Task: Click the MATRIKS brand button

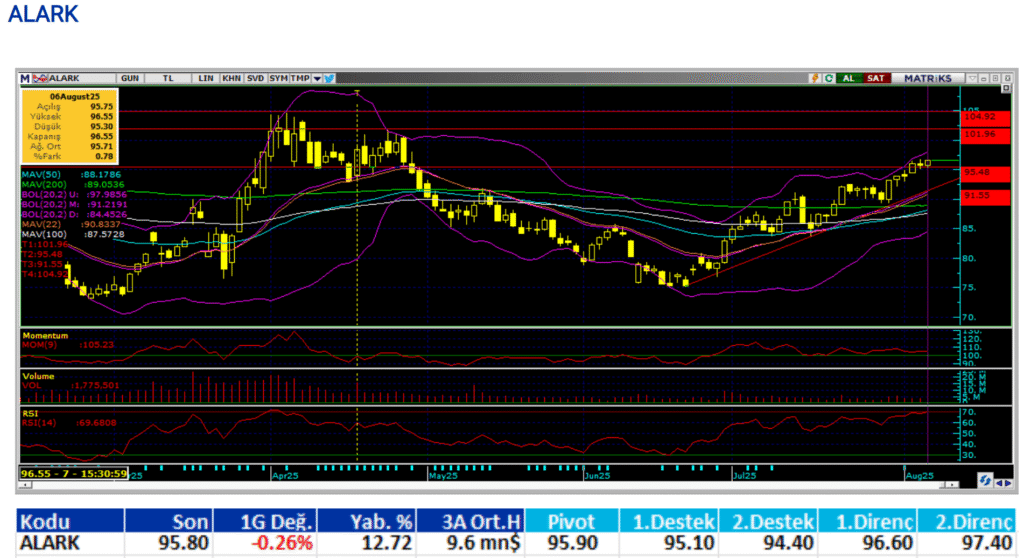Action: point(928,78)
